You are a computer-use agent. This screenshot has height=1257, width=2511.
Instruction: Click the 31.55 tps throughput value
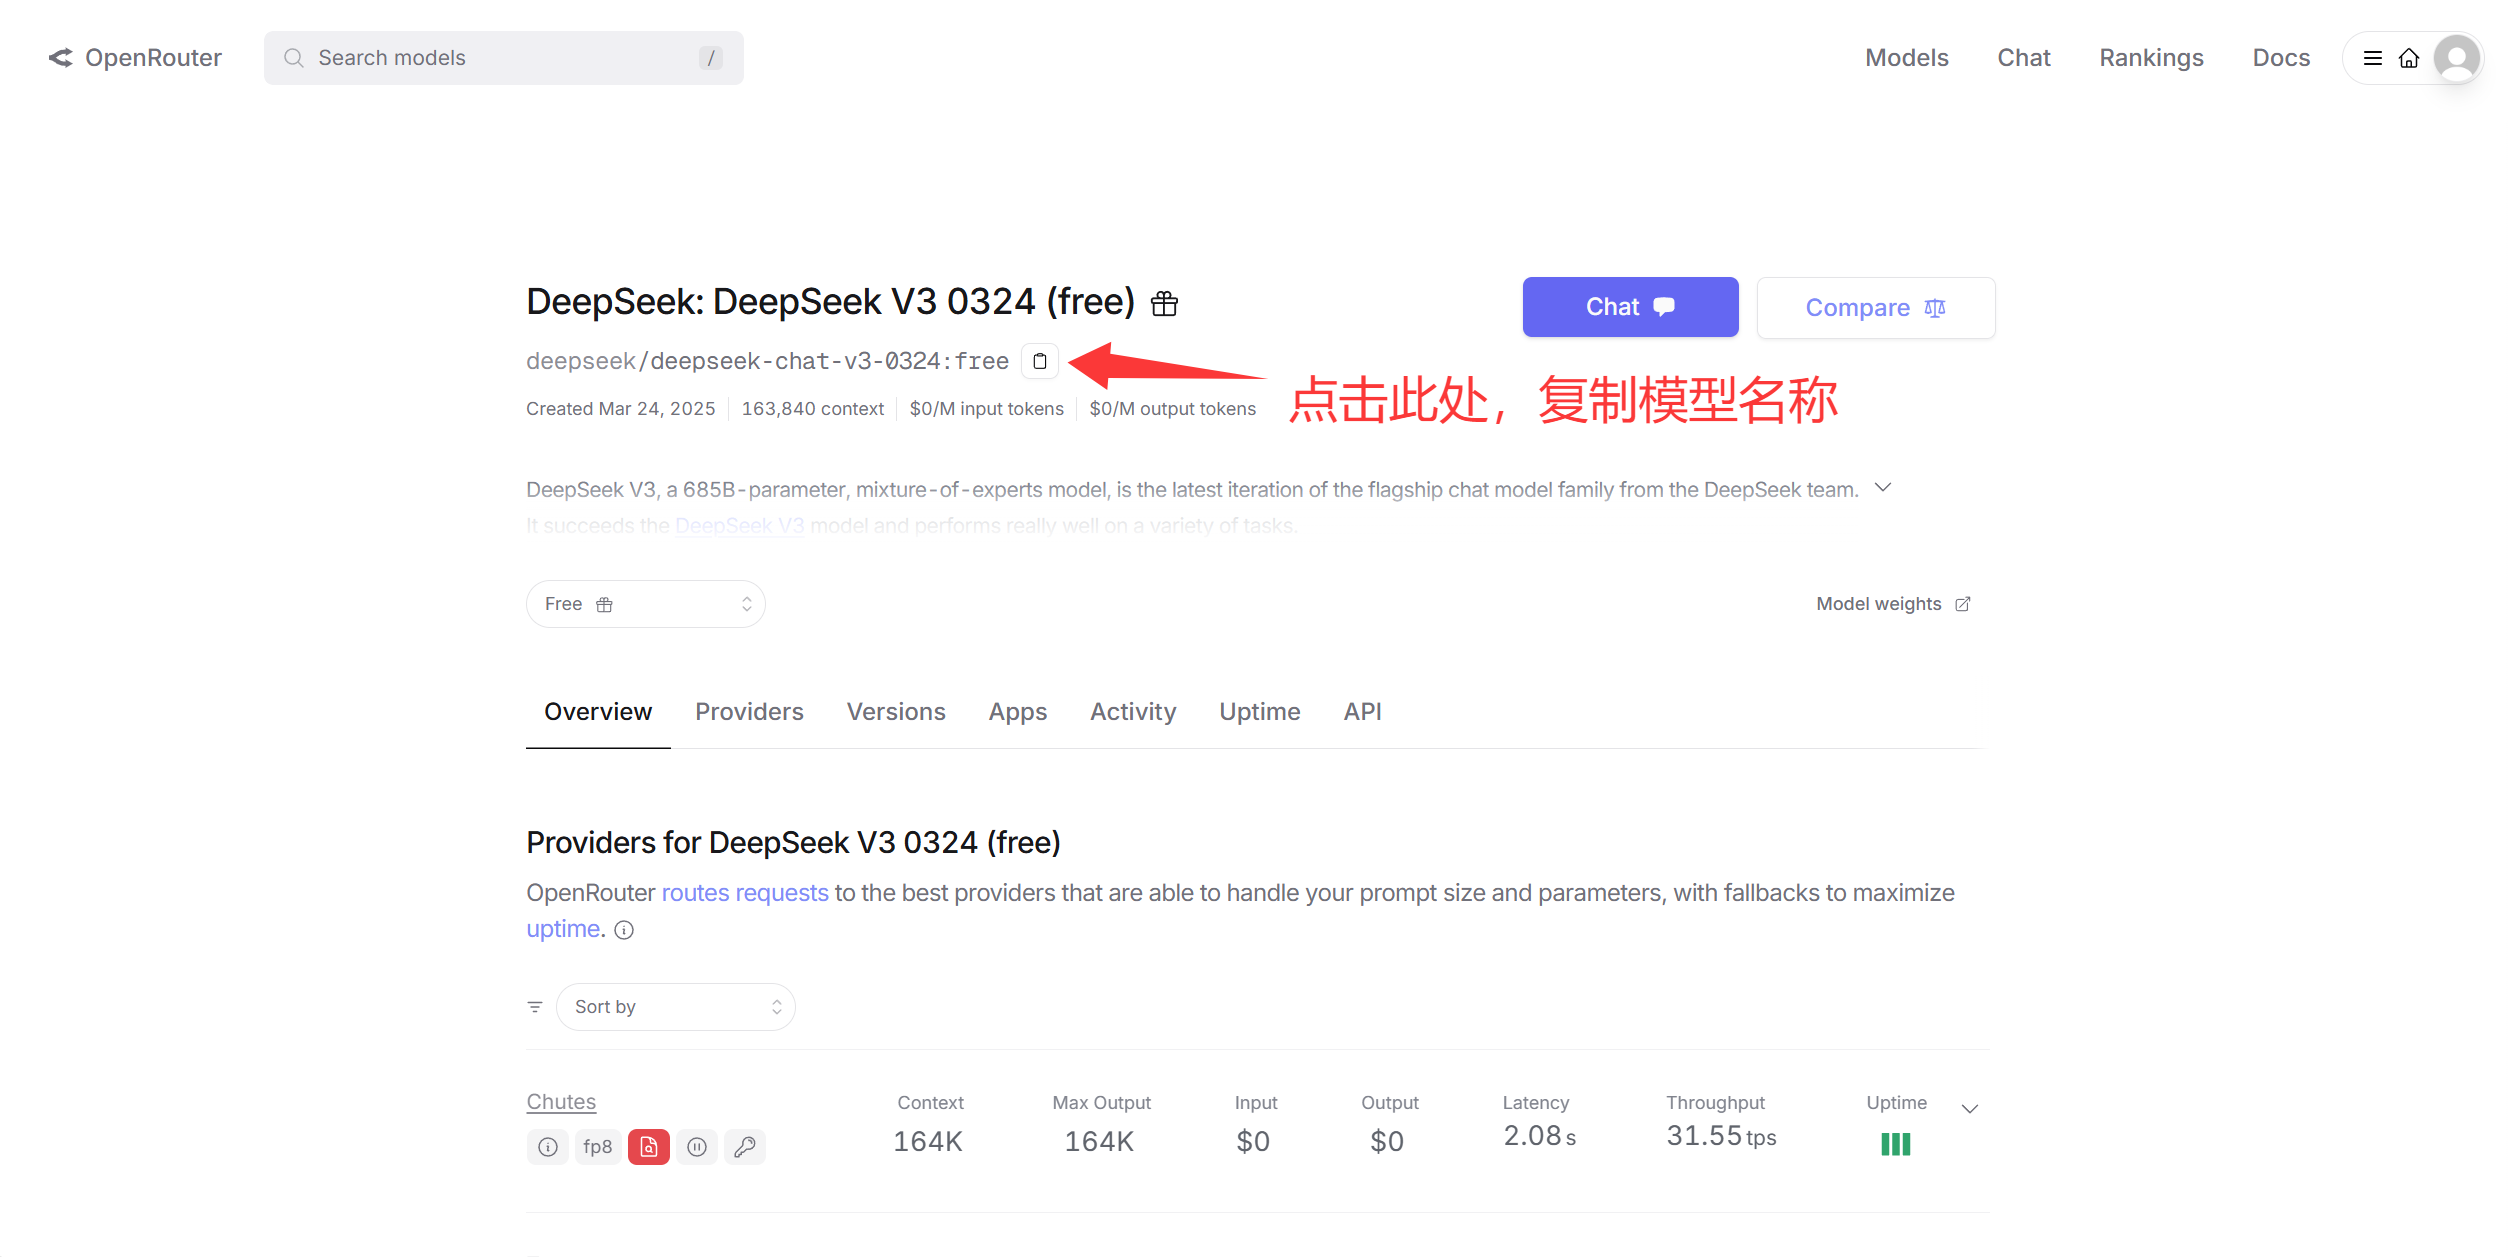[1721, 1136]
